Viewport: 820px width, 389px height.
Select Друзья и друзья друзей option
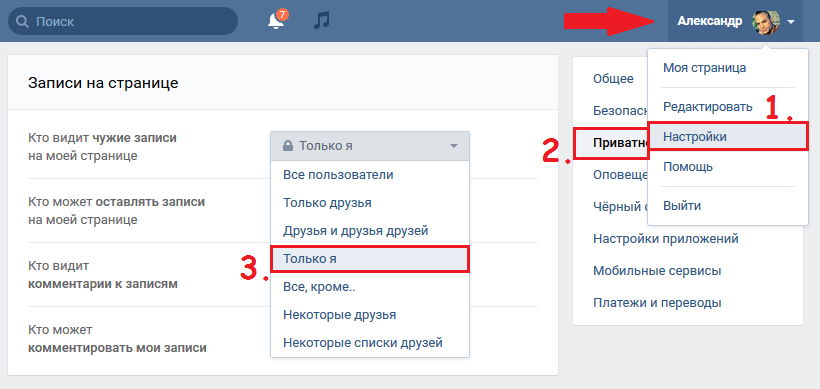370,231
